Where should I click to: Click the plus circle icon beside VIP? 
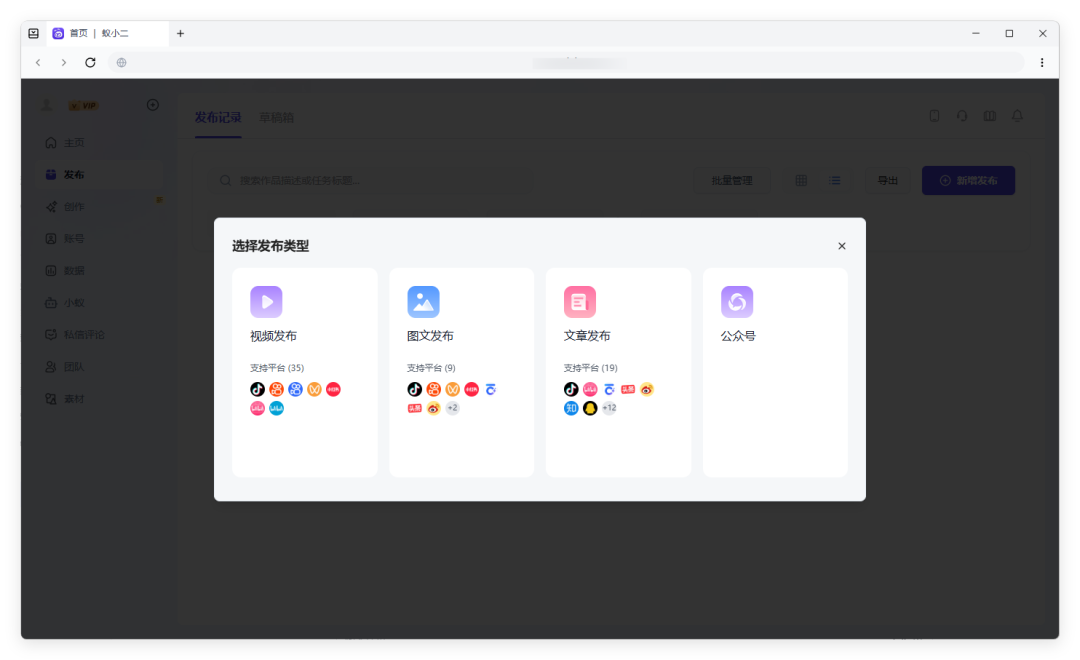pyautogui.click(x=153, y=105)
